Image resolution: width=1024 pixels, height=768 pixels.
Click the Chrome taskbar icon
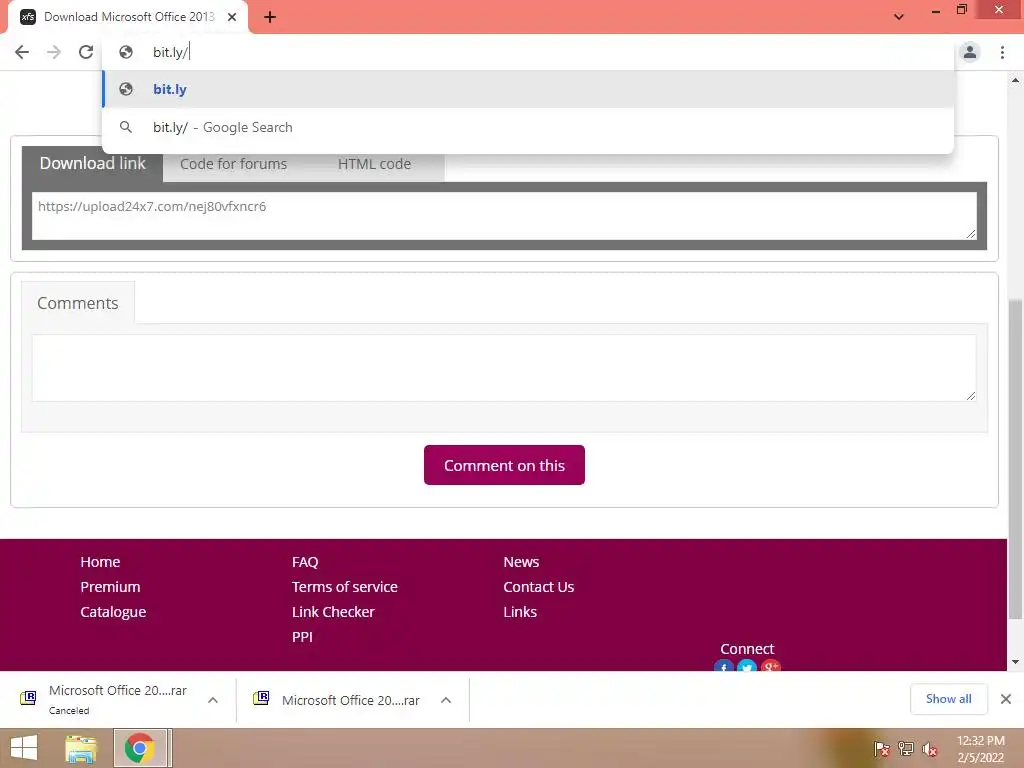point(142,748)
